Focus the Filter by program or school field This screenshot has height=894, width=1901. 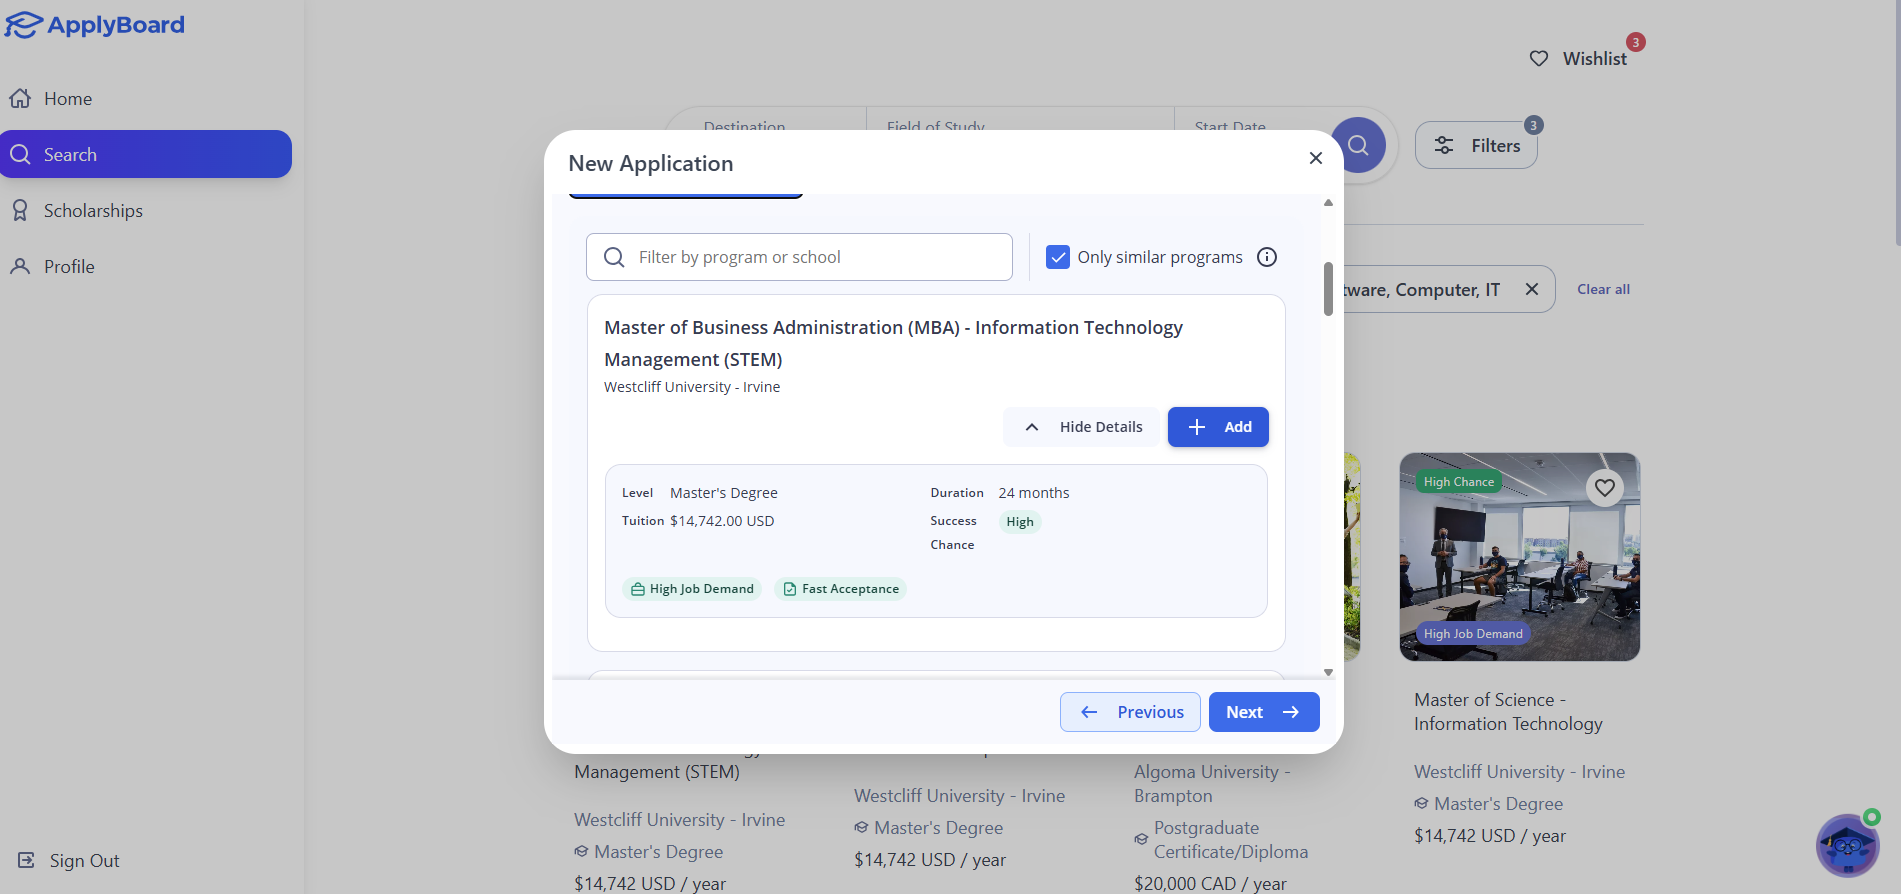click(799, 257)
